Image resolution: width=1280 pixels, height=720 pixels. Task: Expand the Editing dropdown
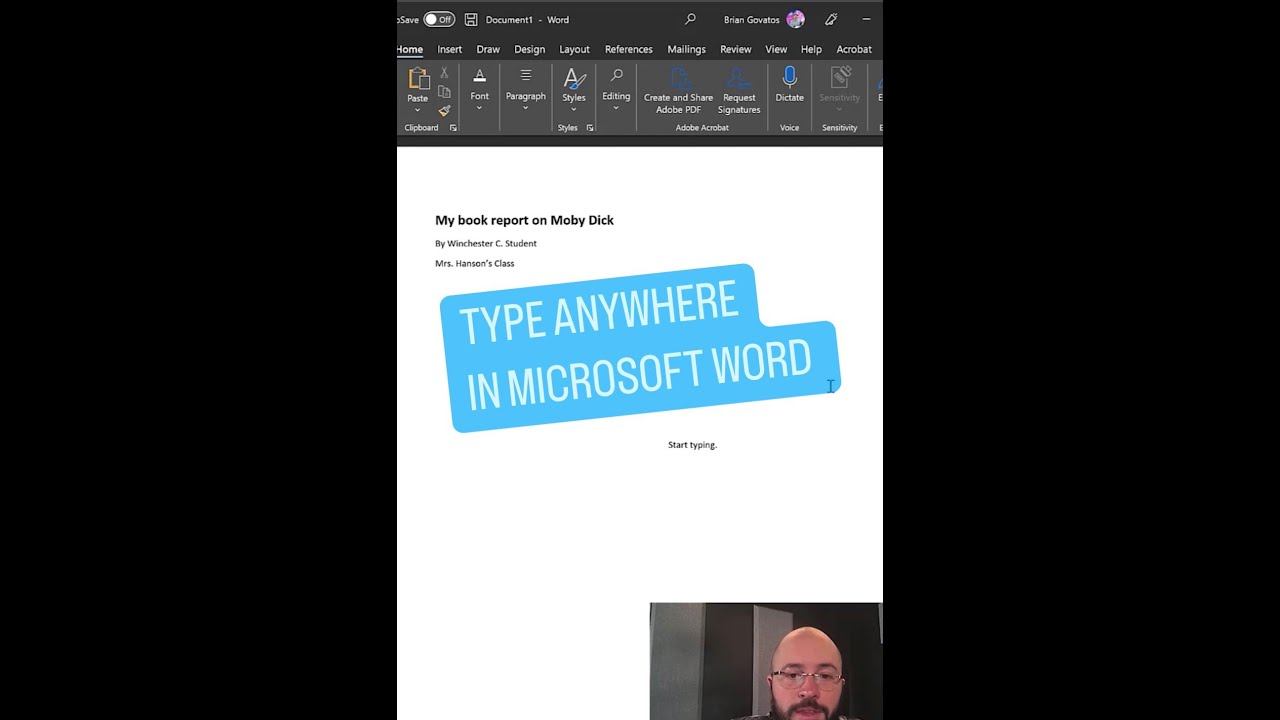(616, 90)
